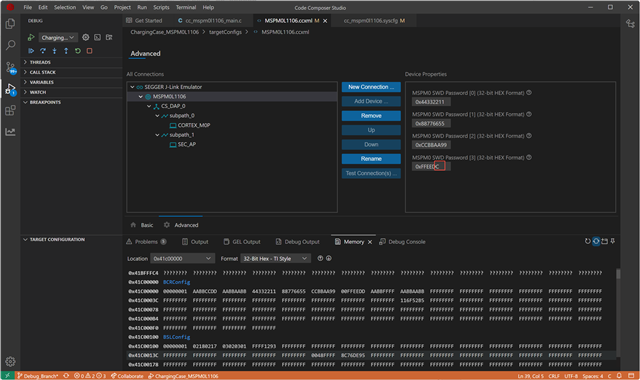Open the graph/chart view in the activity bar
The width and height of the screenshot is (640, 380).
click(x=10, y=132)
